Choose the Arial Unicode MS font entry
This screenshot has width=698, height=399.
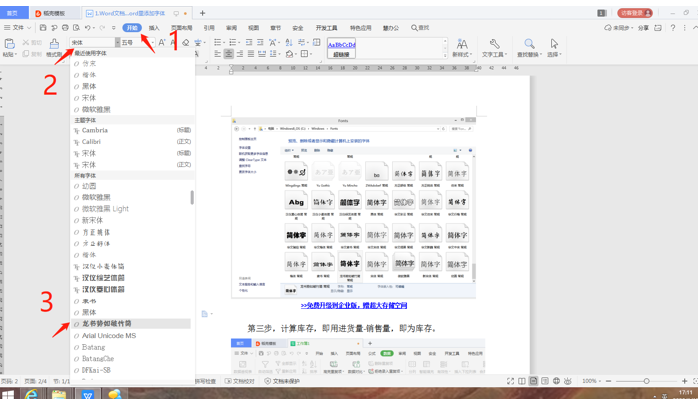109,336
